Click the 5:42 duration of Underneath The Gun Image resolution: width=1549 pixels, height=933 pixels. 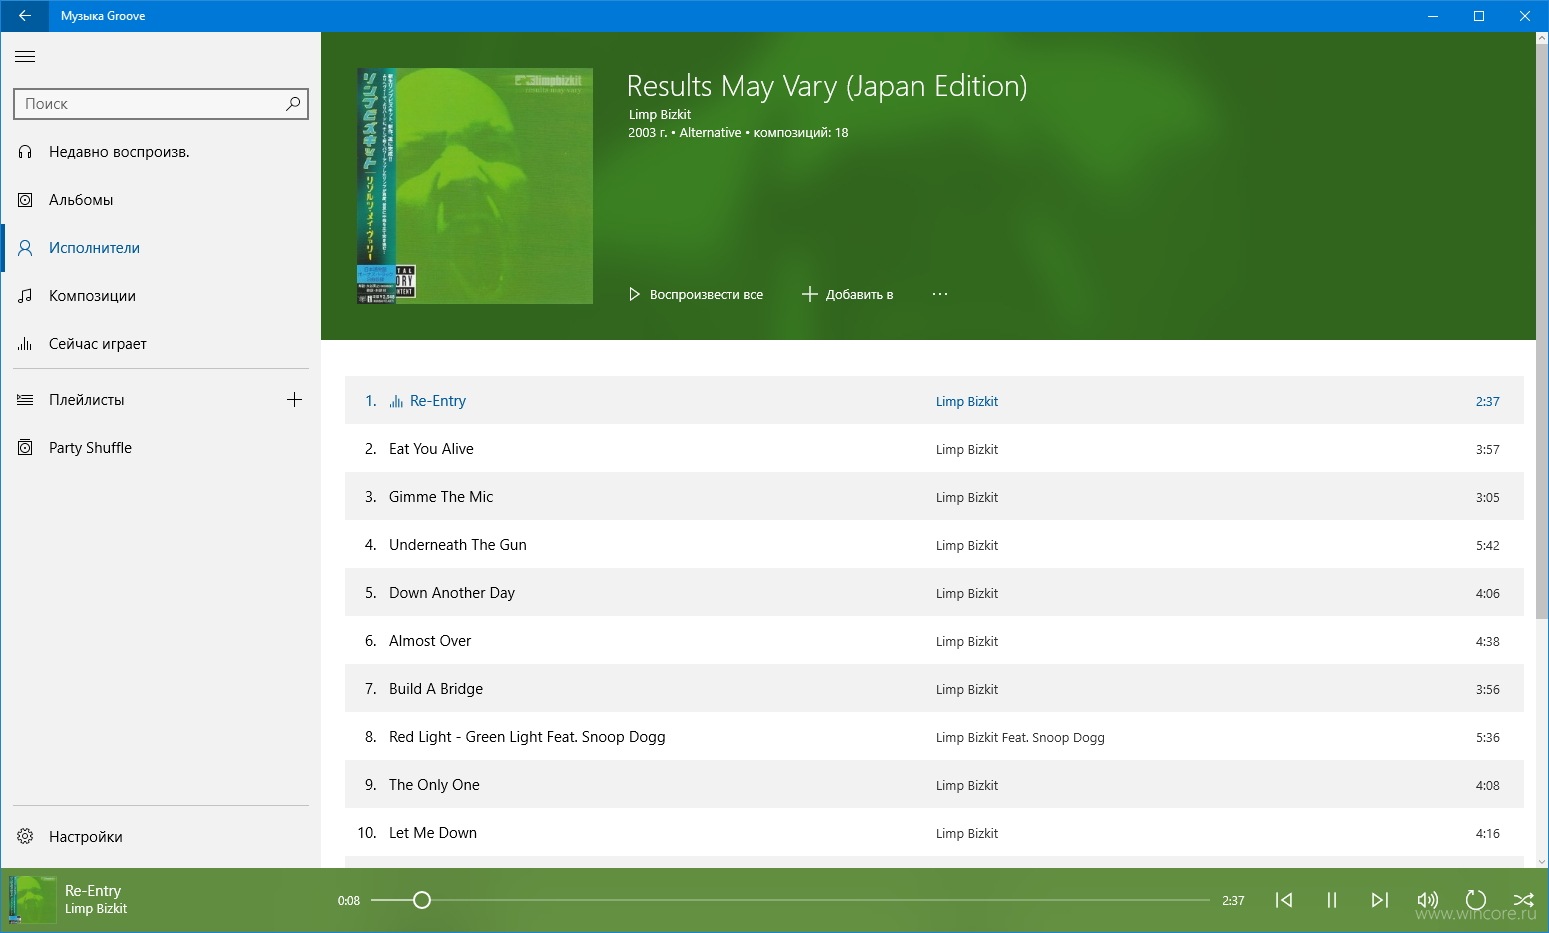click(x=1487, y=545)
